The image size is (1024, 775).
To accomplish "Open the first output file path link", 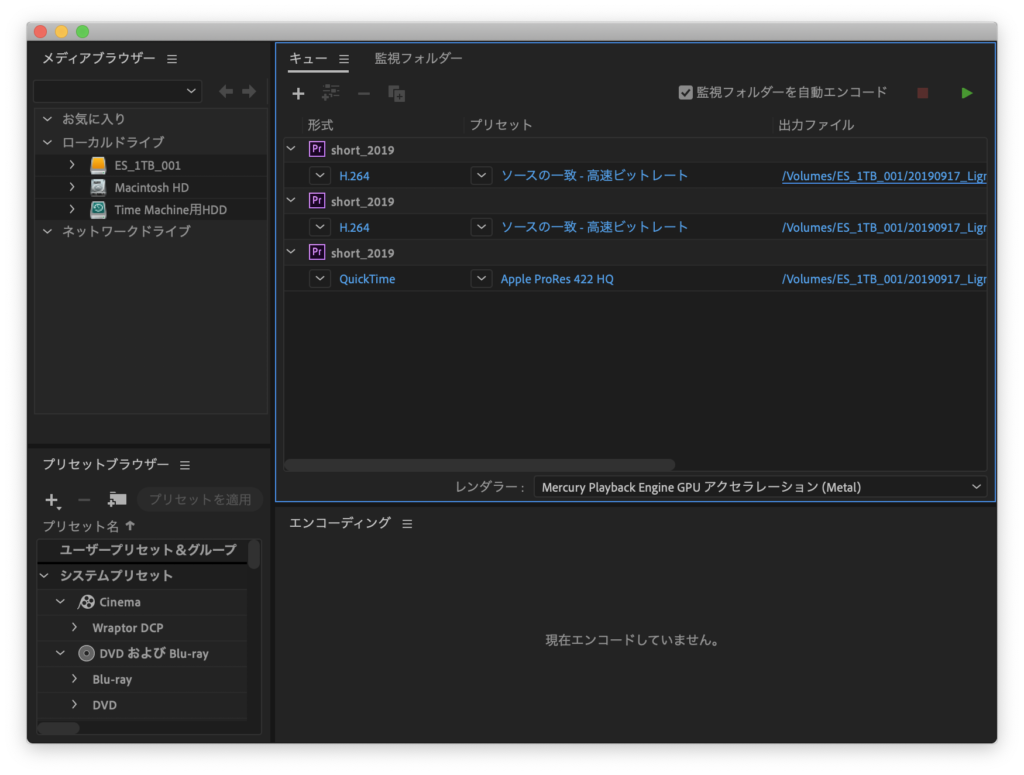I will click(884, 174).
